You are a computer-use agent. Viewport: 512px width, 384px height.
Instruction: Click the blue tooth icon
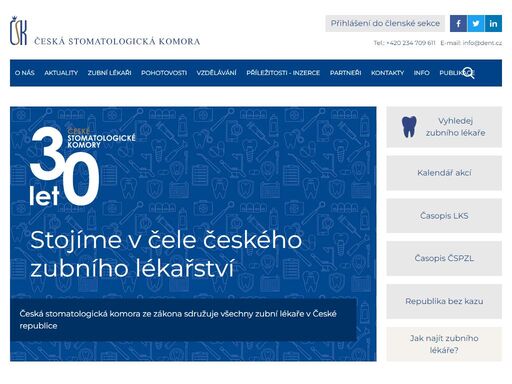coord(409,127)
